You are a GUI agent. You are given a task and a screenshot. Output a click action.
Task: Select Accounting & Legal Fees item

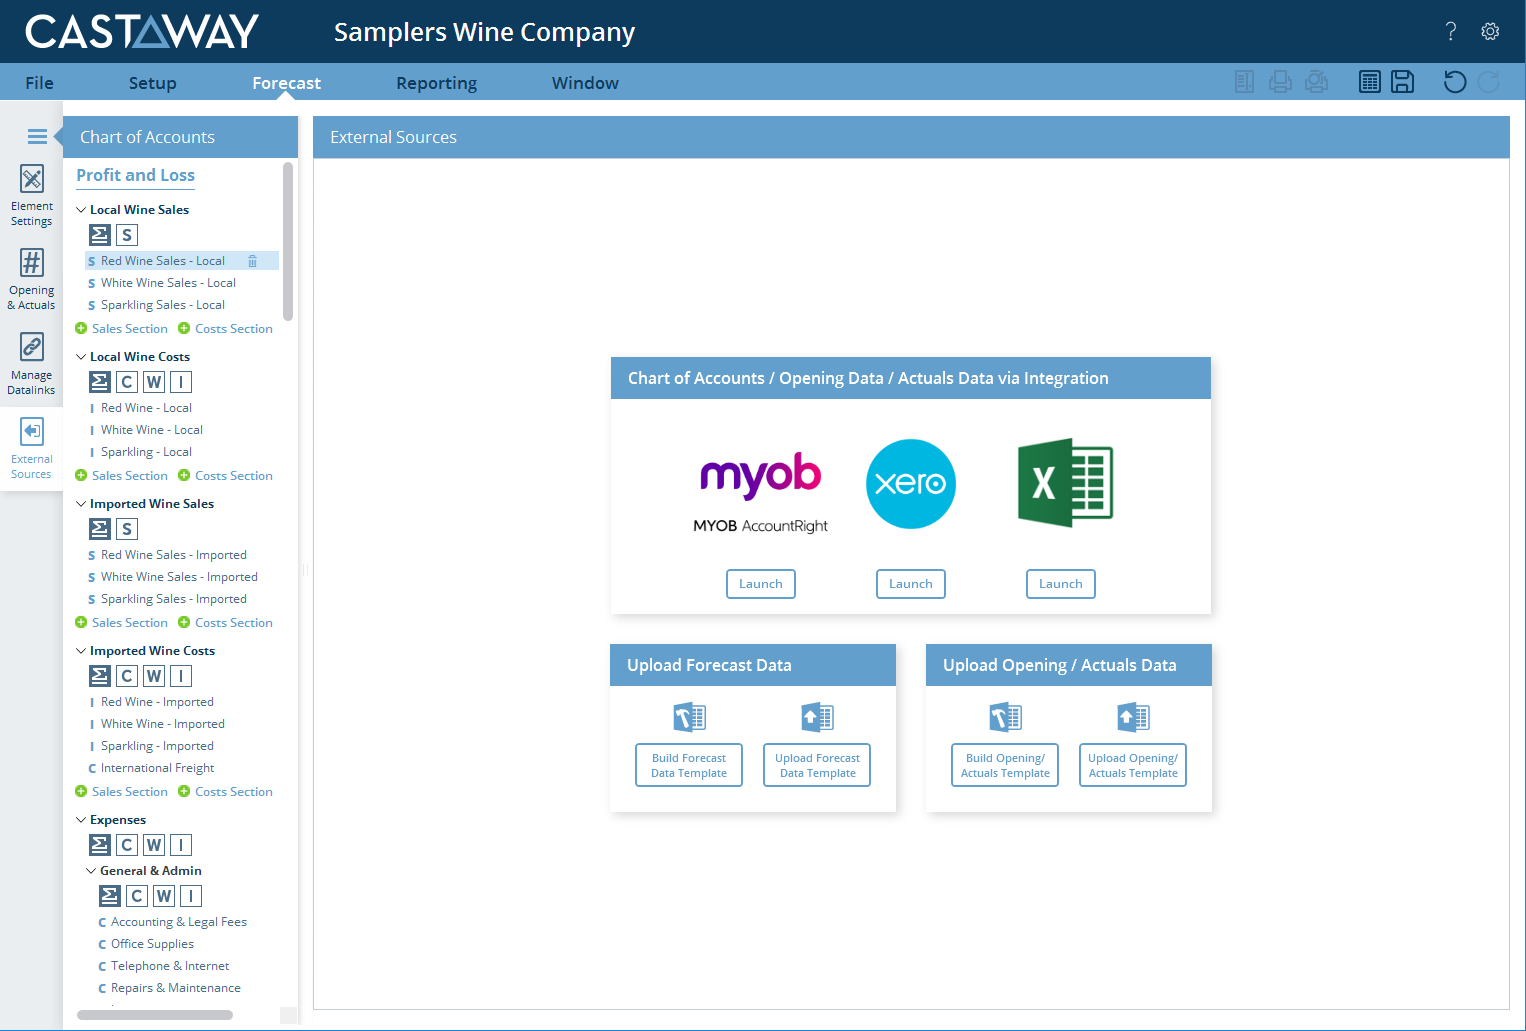click(178, 922)
